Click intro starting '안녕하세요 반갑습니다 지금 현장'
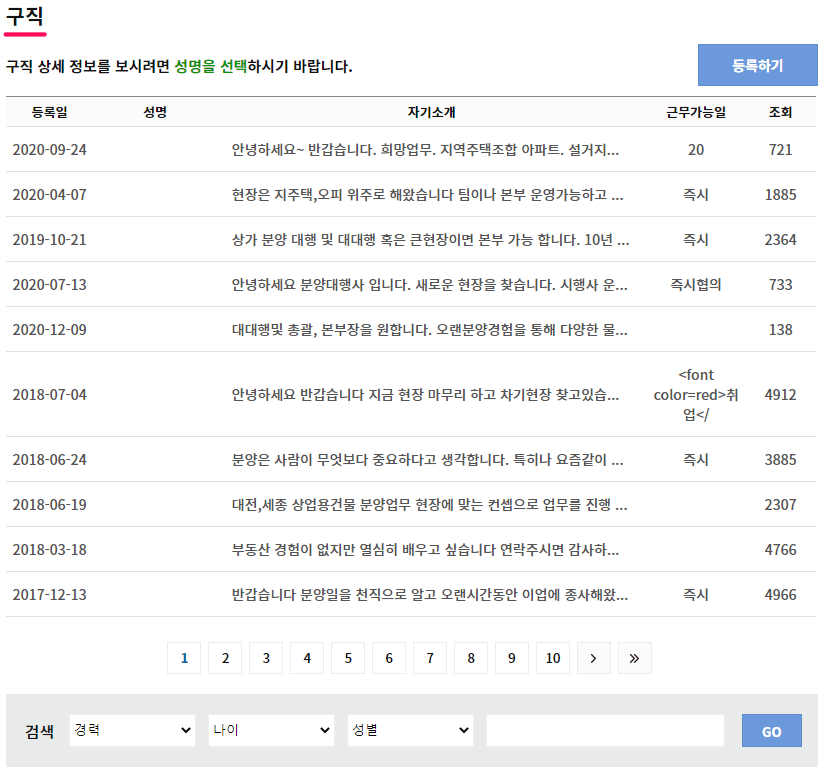The width and height of the screenshot is (823, 770). (x=425, y=395)
